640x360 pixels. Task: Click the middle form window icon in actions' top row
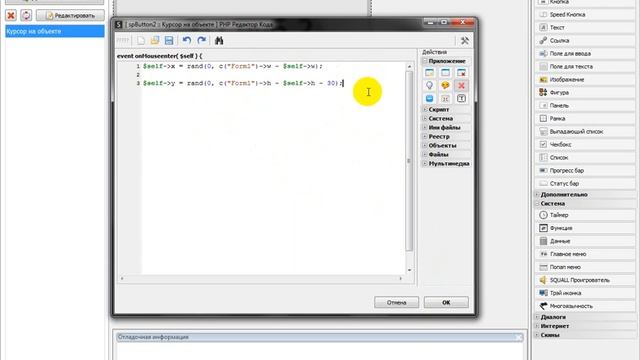click(445, 73)
